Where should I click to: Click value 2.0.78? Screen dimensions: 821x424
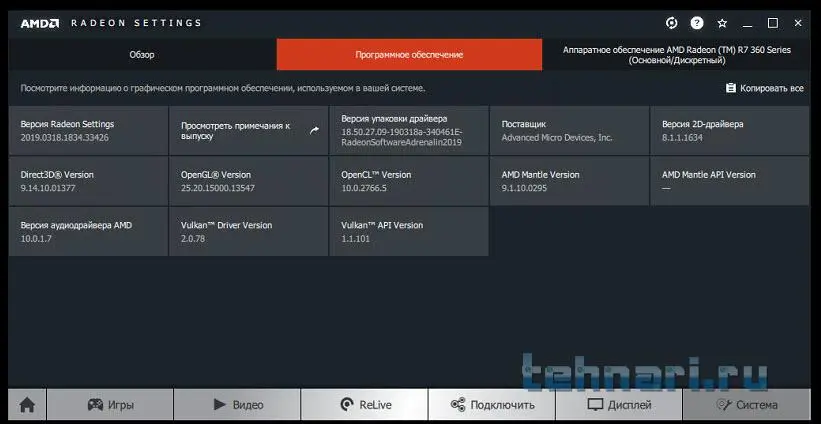(193, 239)
